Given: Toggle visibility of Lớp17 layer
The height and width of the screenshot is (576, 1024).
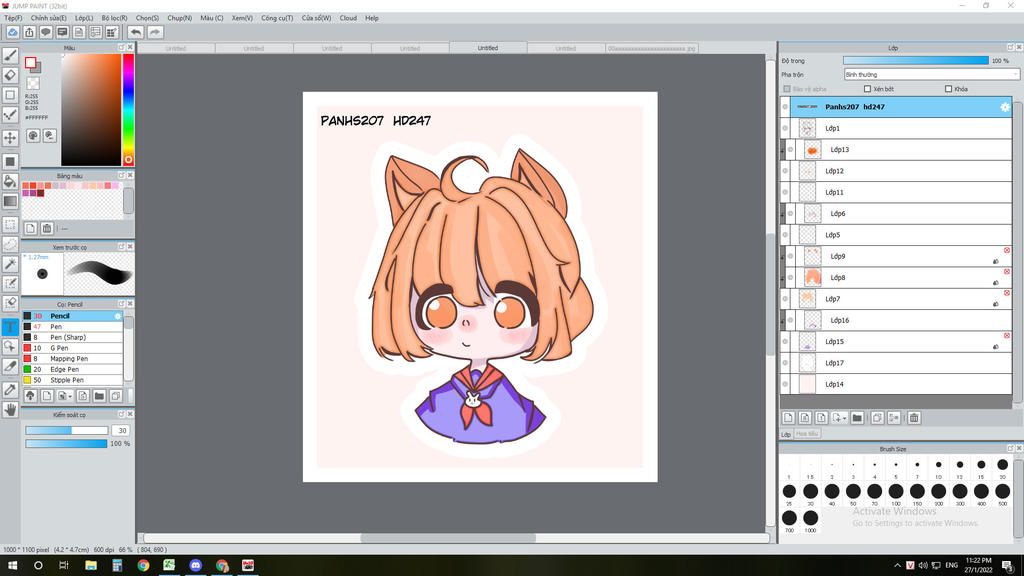Looking at the screenshot, I should click(785, 363).
